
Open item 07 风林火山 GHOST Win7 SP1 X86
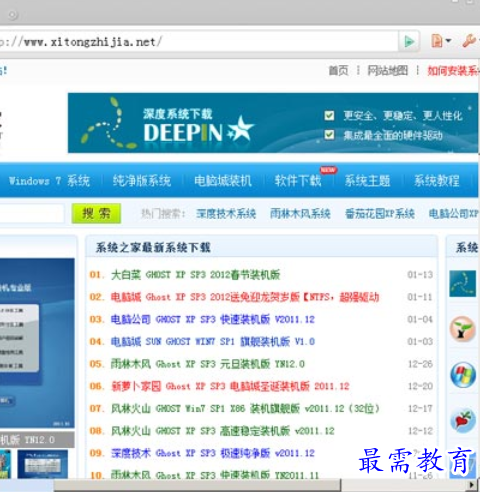[x=245, y=409]
